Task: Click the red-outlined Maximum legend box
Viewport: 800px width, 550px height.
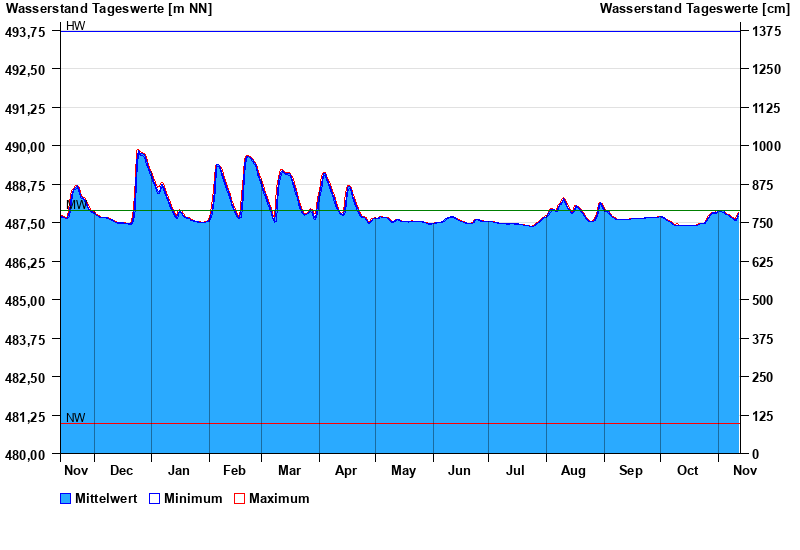Action: [239, 499]
